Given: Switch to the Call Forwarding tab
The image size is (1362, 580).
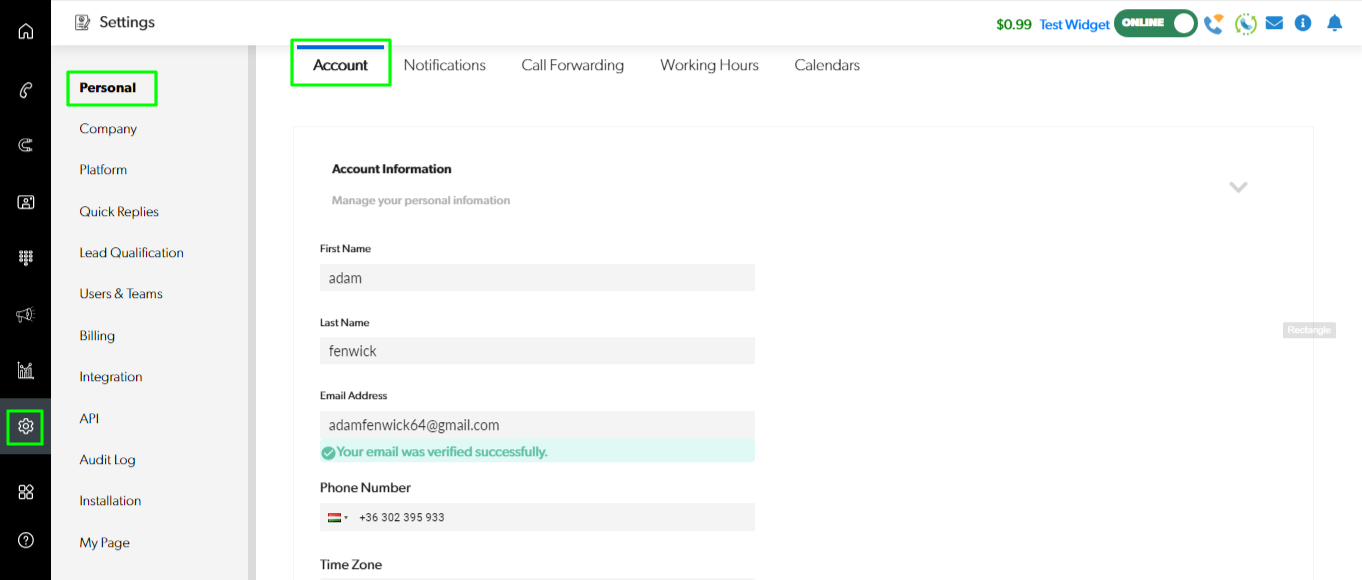Looking at the screenshot, I should 572,65.
